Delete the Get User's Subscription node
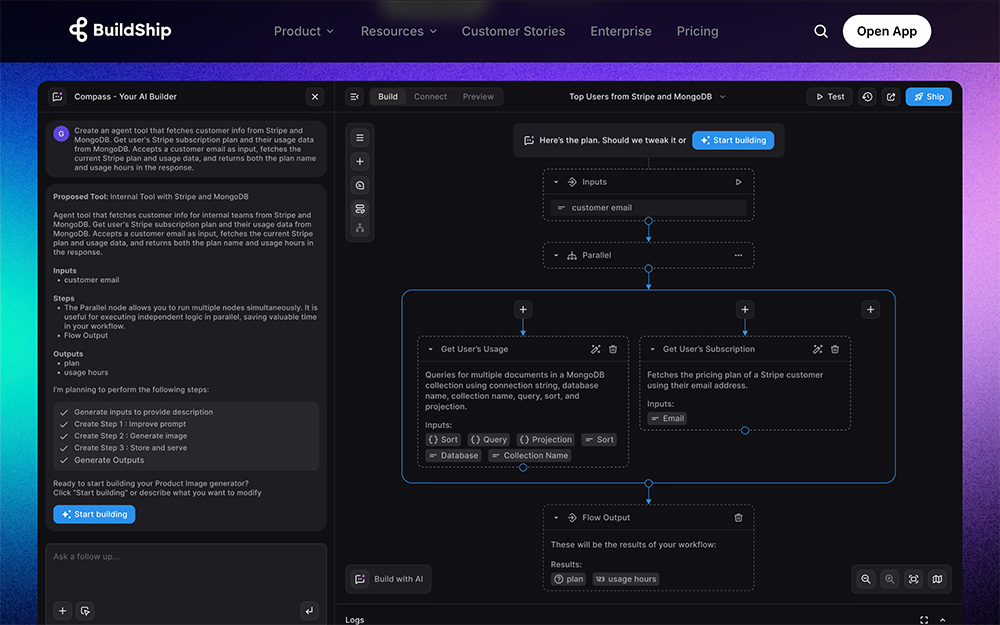The width and height of the screenshot is (1000, 625). 835,349
